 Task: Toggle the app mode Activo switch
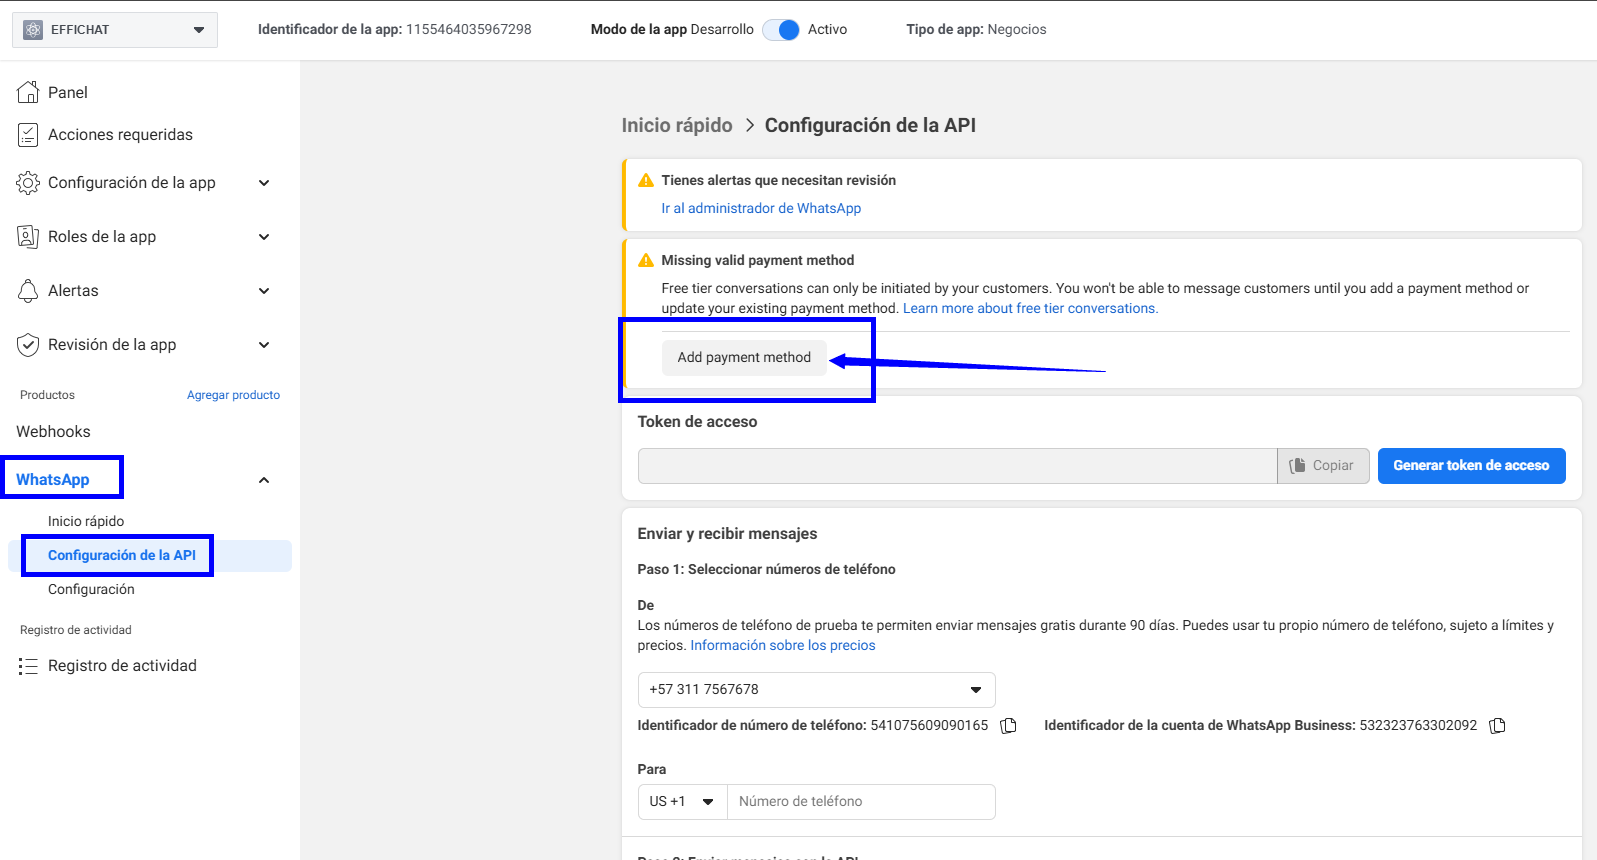click(x=781, y=30)
